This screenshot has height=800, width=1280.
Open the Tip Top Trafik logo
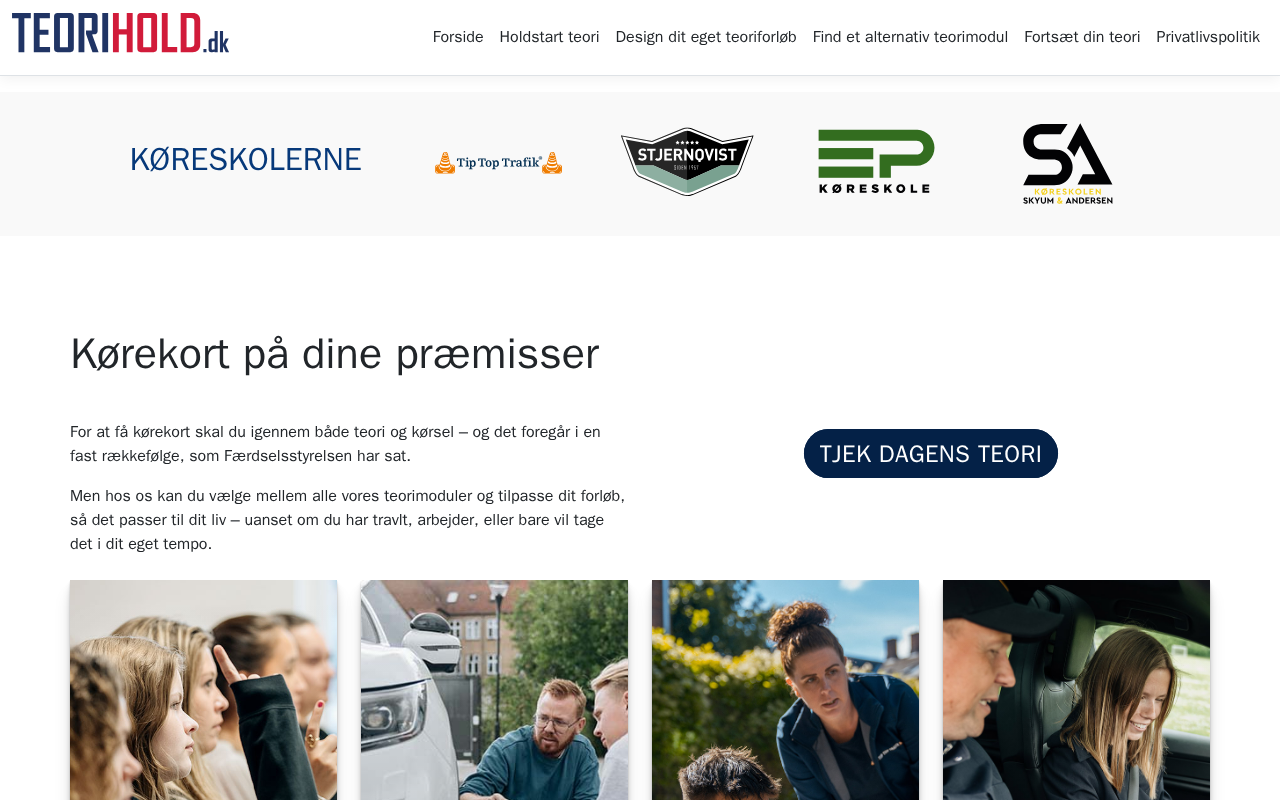[x=498, y=162]
